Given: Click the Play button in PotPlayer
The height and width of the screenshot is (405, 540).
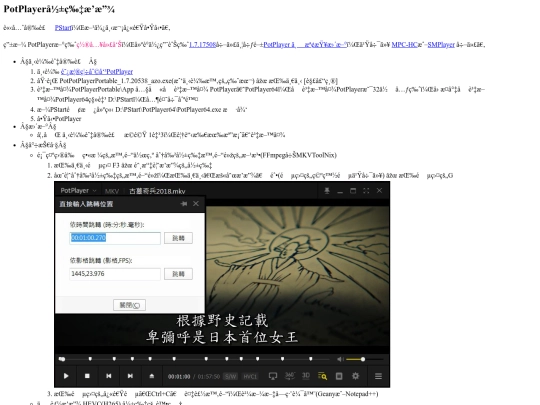Looking at the screenshot, I should pos(66,376).
